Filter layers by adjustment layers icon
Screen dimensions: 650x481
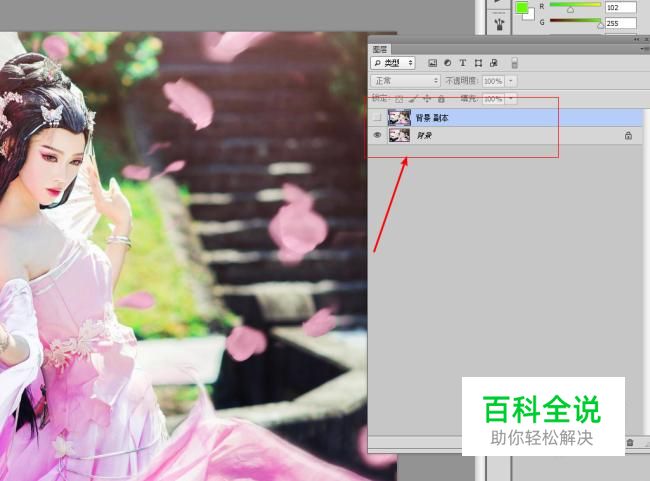[448, 63]
